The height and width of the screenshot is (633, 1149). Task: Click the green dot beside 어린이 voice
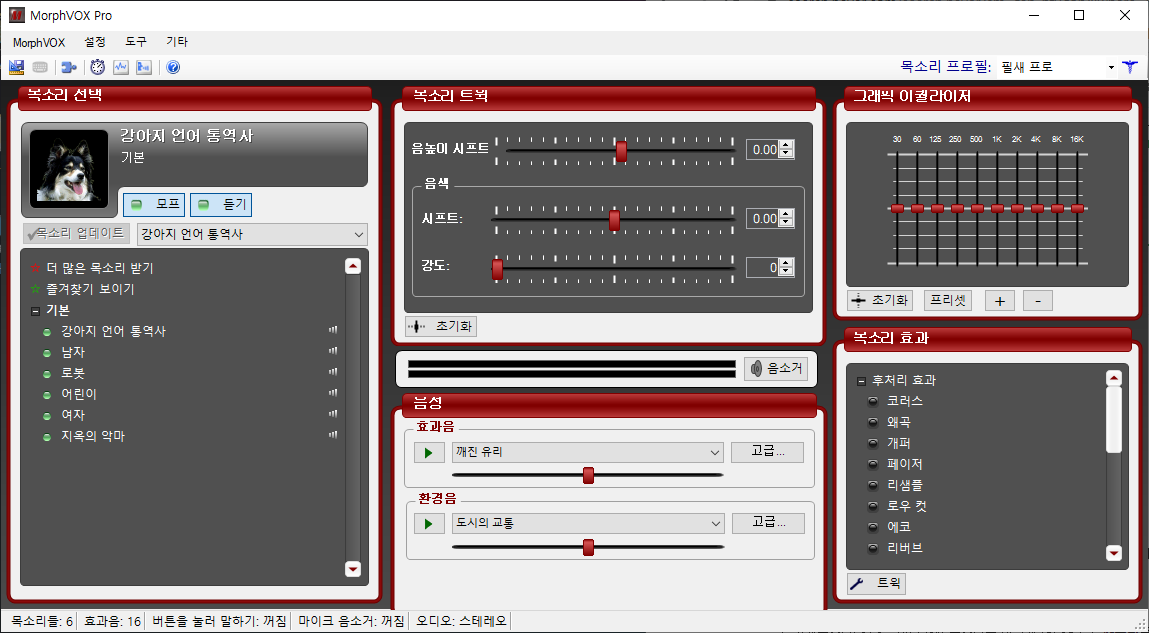coord(47,395)
